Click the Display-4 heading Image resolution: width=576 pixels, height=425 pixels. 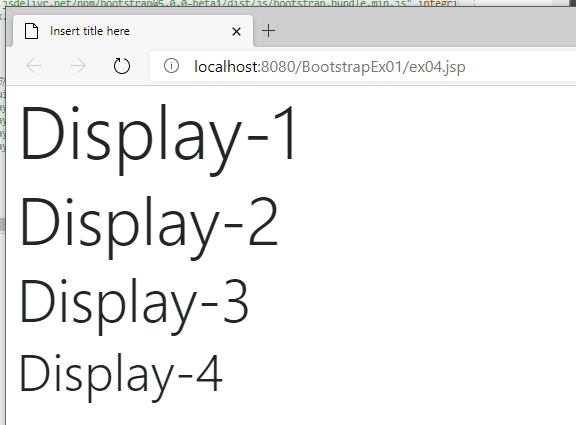[x=121, y=377]
